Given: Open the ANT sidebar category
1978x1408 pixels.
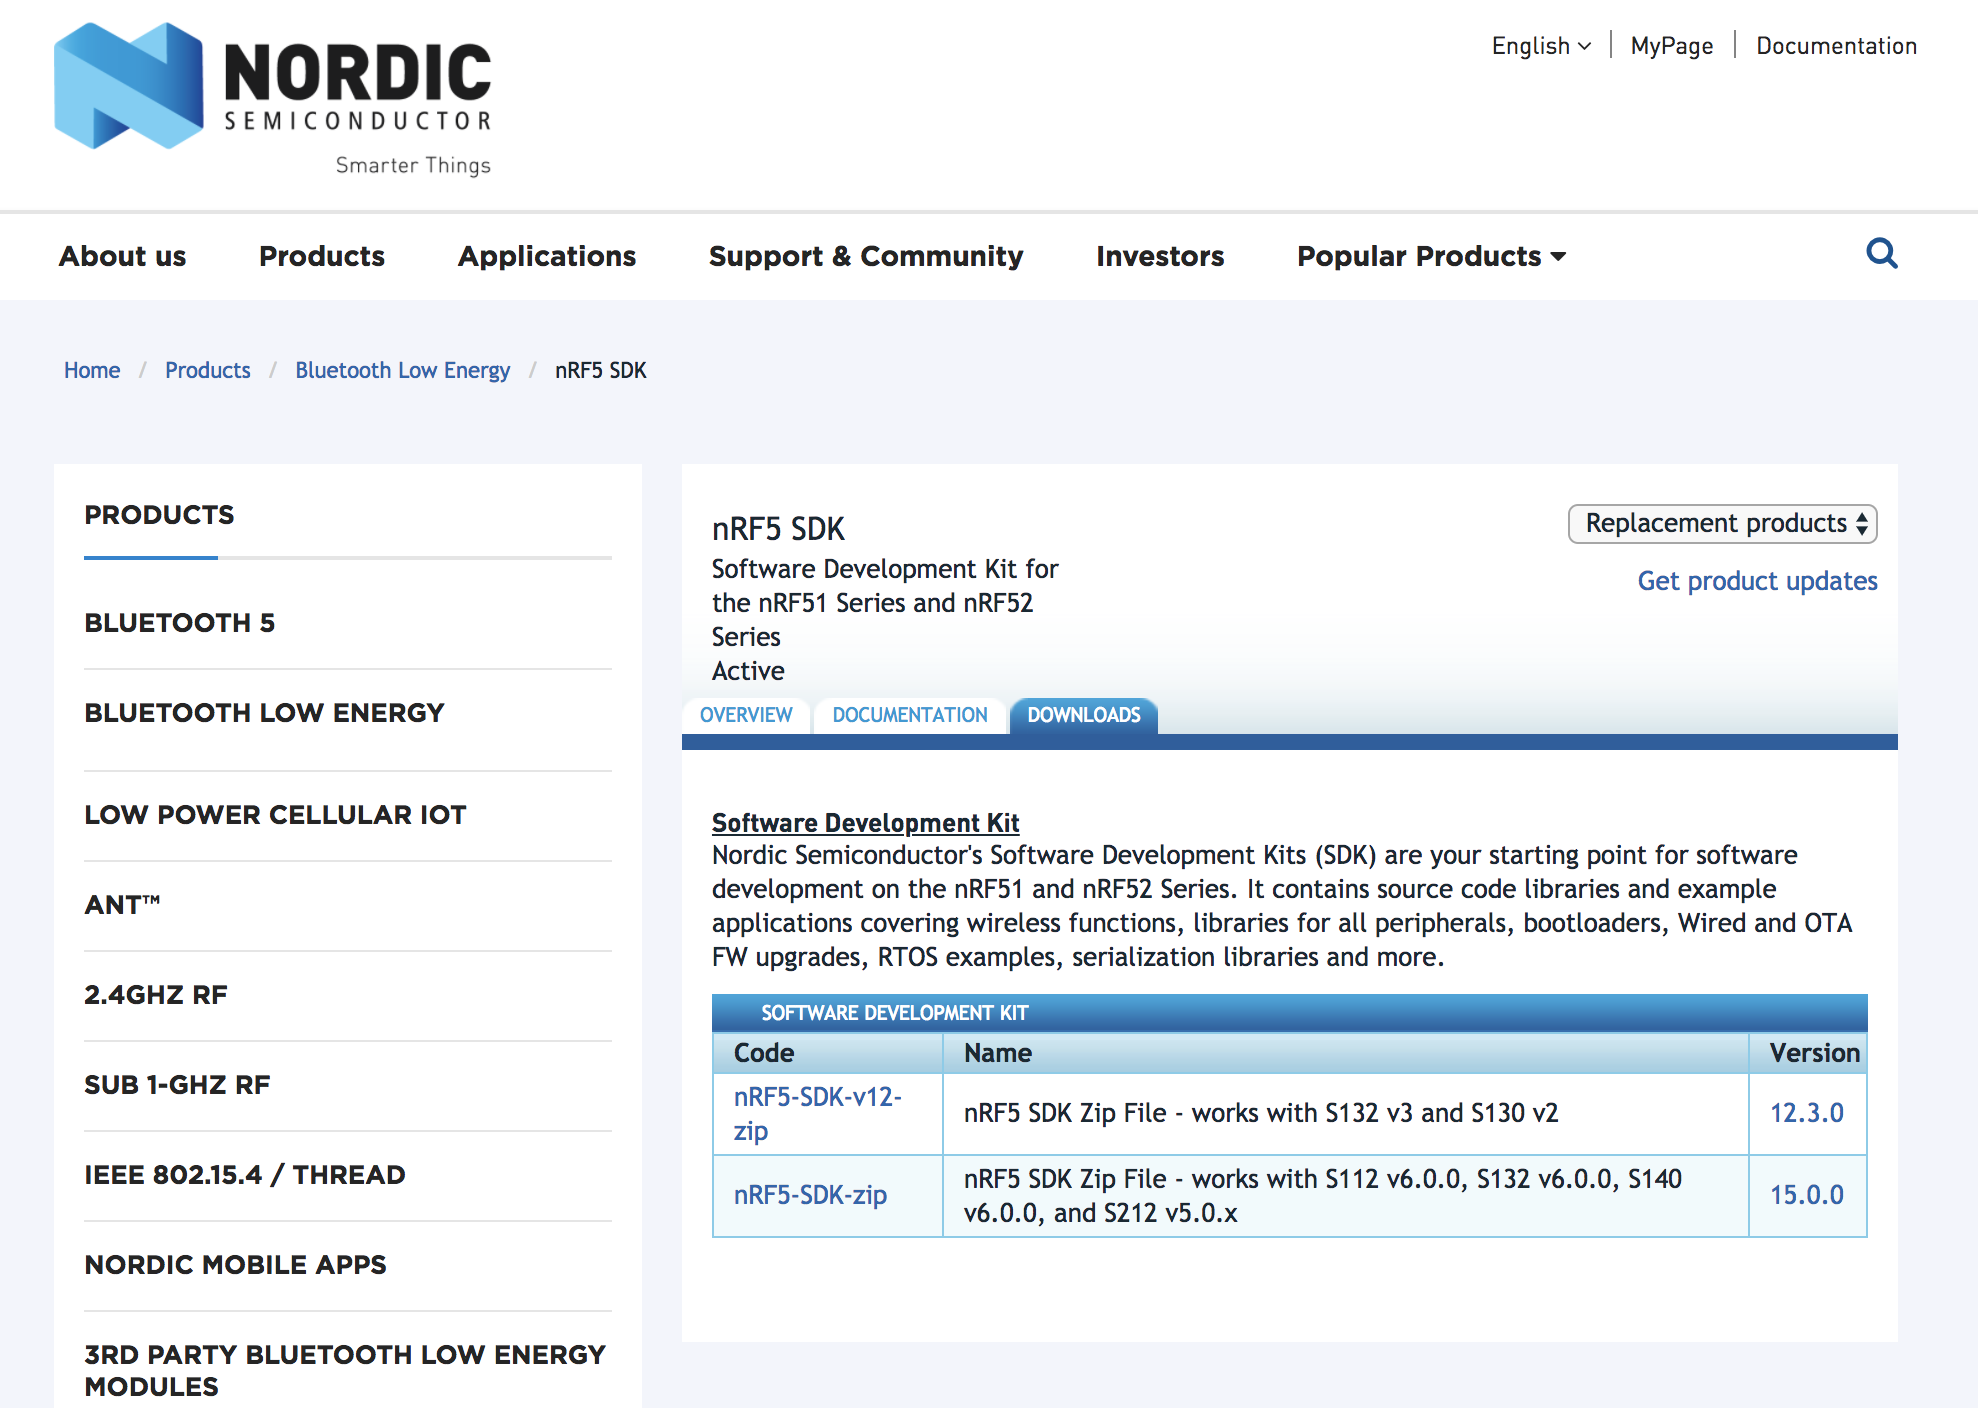Looking at the screenshot, I should (x=122, y=905).
